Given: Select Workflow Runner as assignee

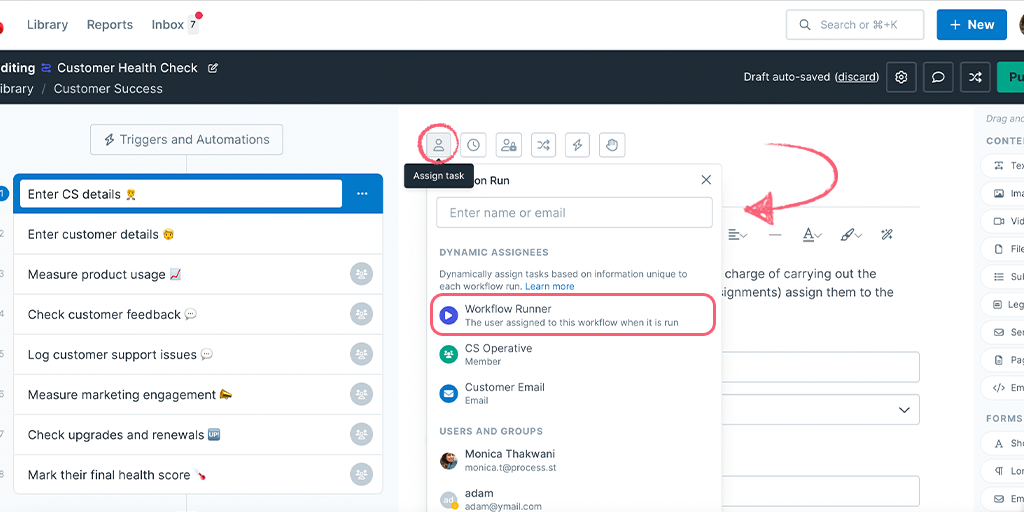Looking at the screenshot, I should point(573,315).
